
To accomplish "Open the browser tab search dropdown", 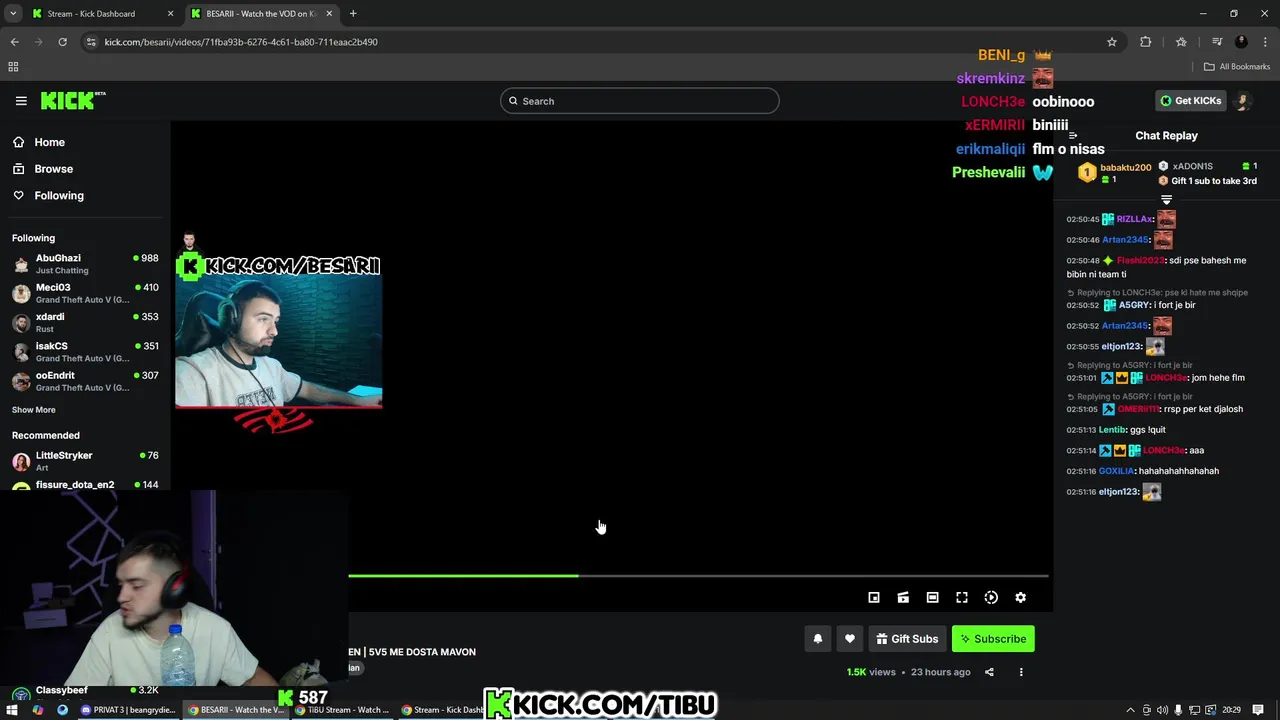I will tap(12, 14).
